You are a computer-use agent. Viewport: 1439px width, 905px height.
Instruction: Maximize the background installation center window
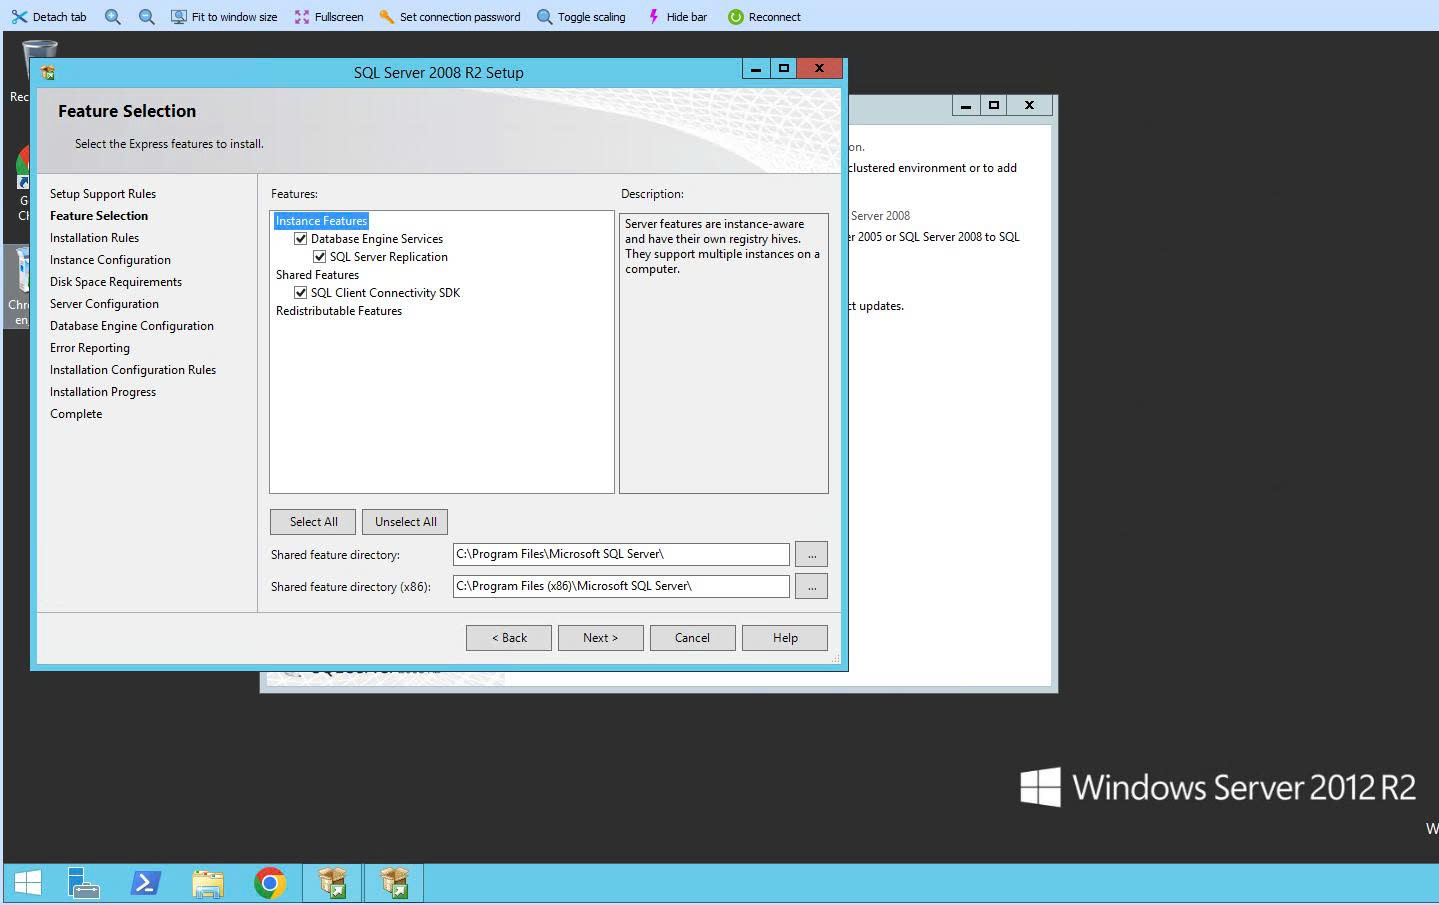tap(994, 106)
